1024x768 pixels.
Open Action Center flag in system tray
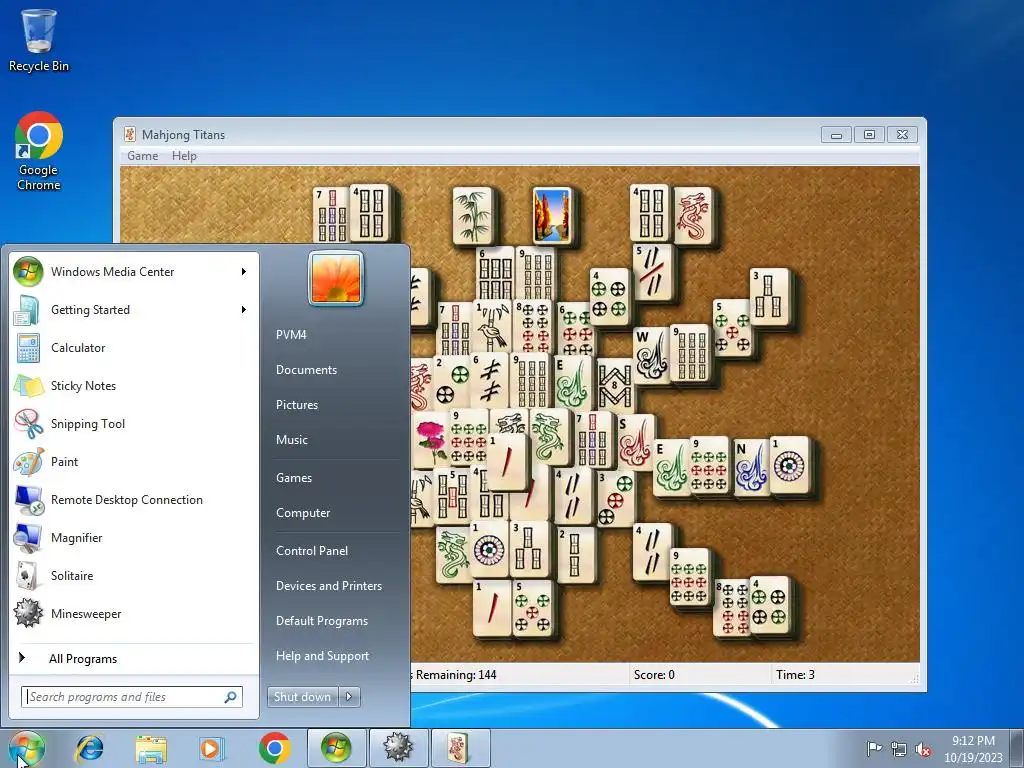pos(874,748)
